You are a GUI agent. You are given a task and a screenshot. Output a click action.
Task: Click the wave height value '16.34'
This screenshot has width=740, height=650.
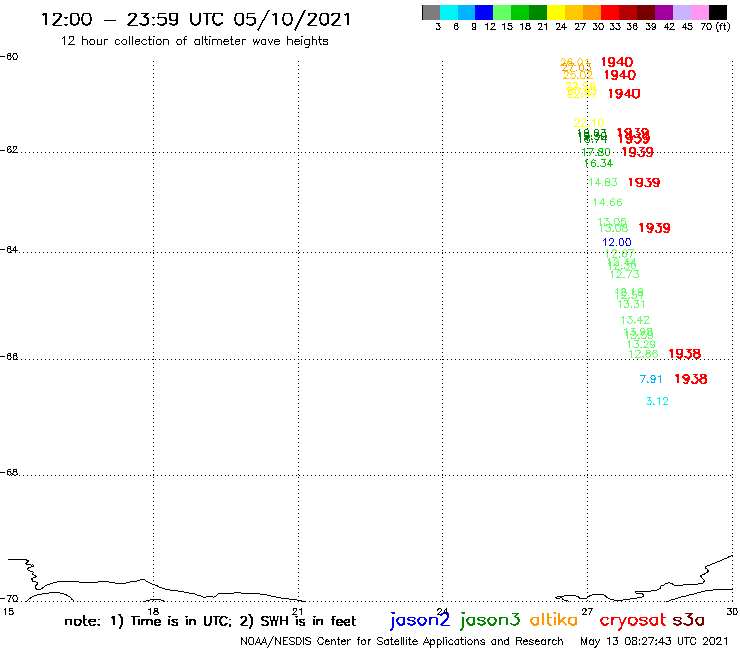[x=599, y=163]
